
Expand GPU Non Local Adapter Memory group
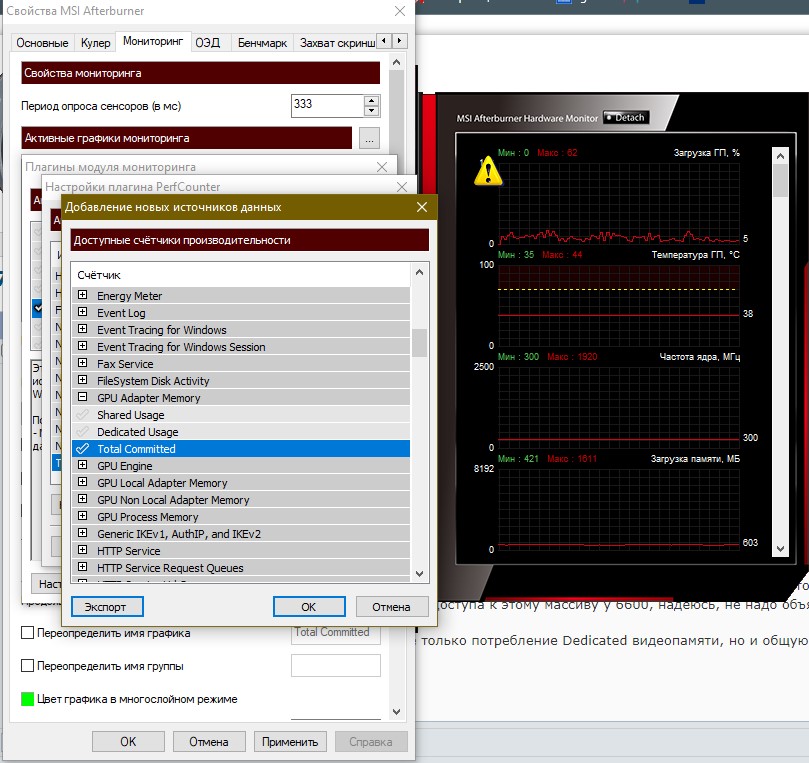tap(82, 499)
